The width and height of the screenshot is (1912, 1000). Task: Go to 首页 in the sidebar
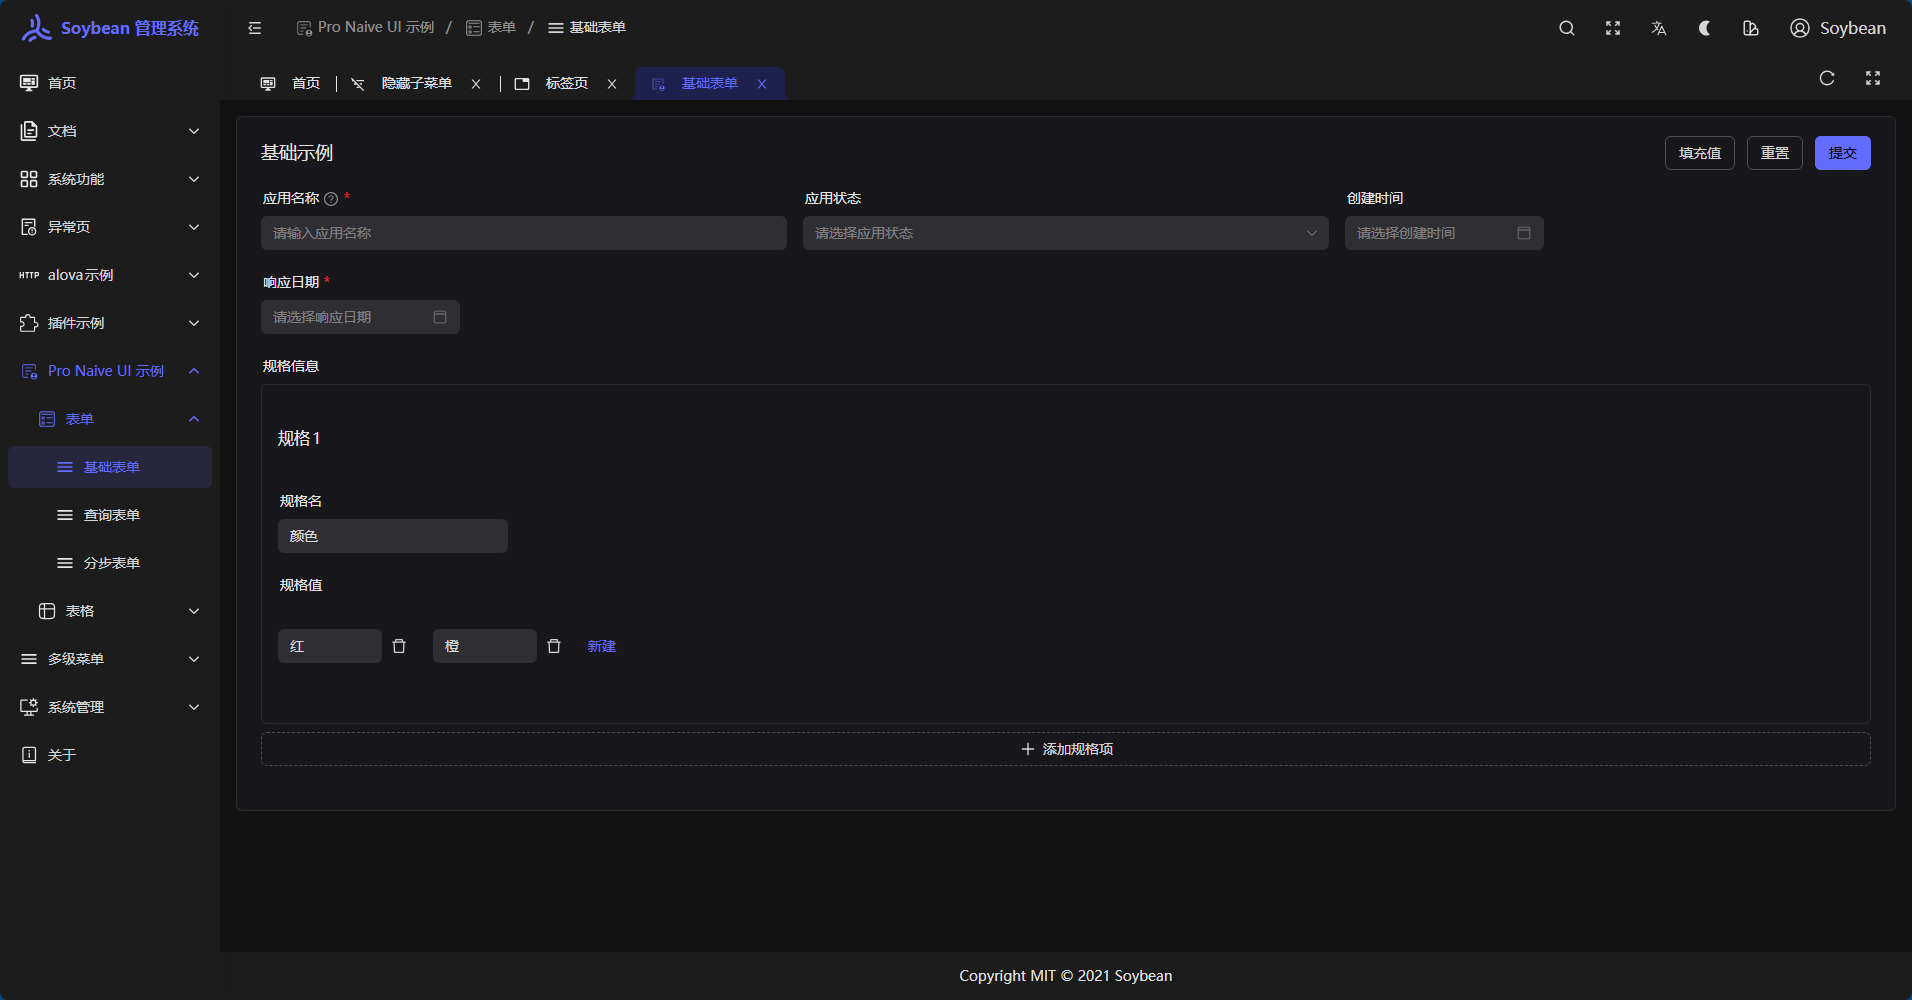pos(110,83)
